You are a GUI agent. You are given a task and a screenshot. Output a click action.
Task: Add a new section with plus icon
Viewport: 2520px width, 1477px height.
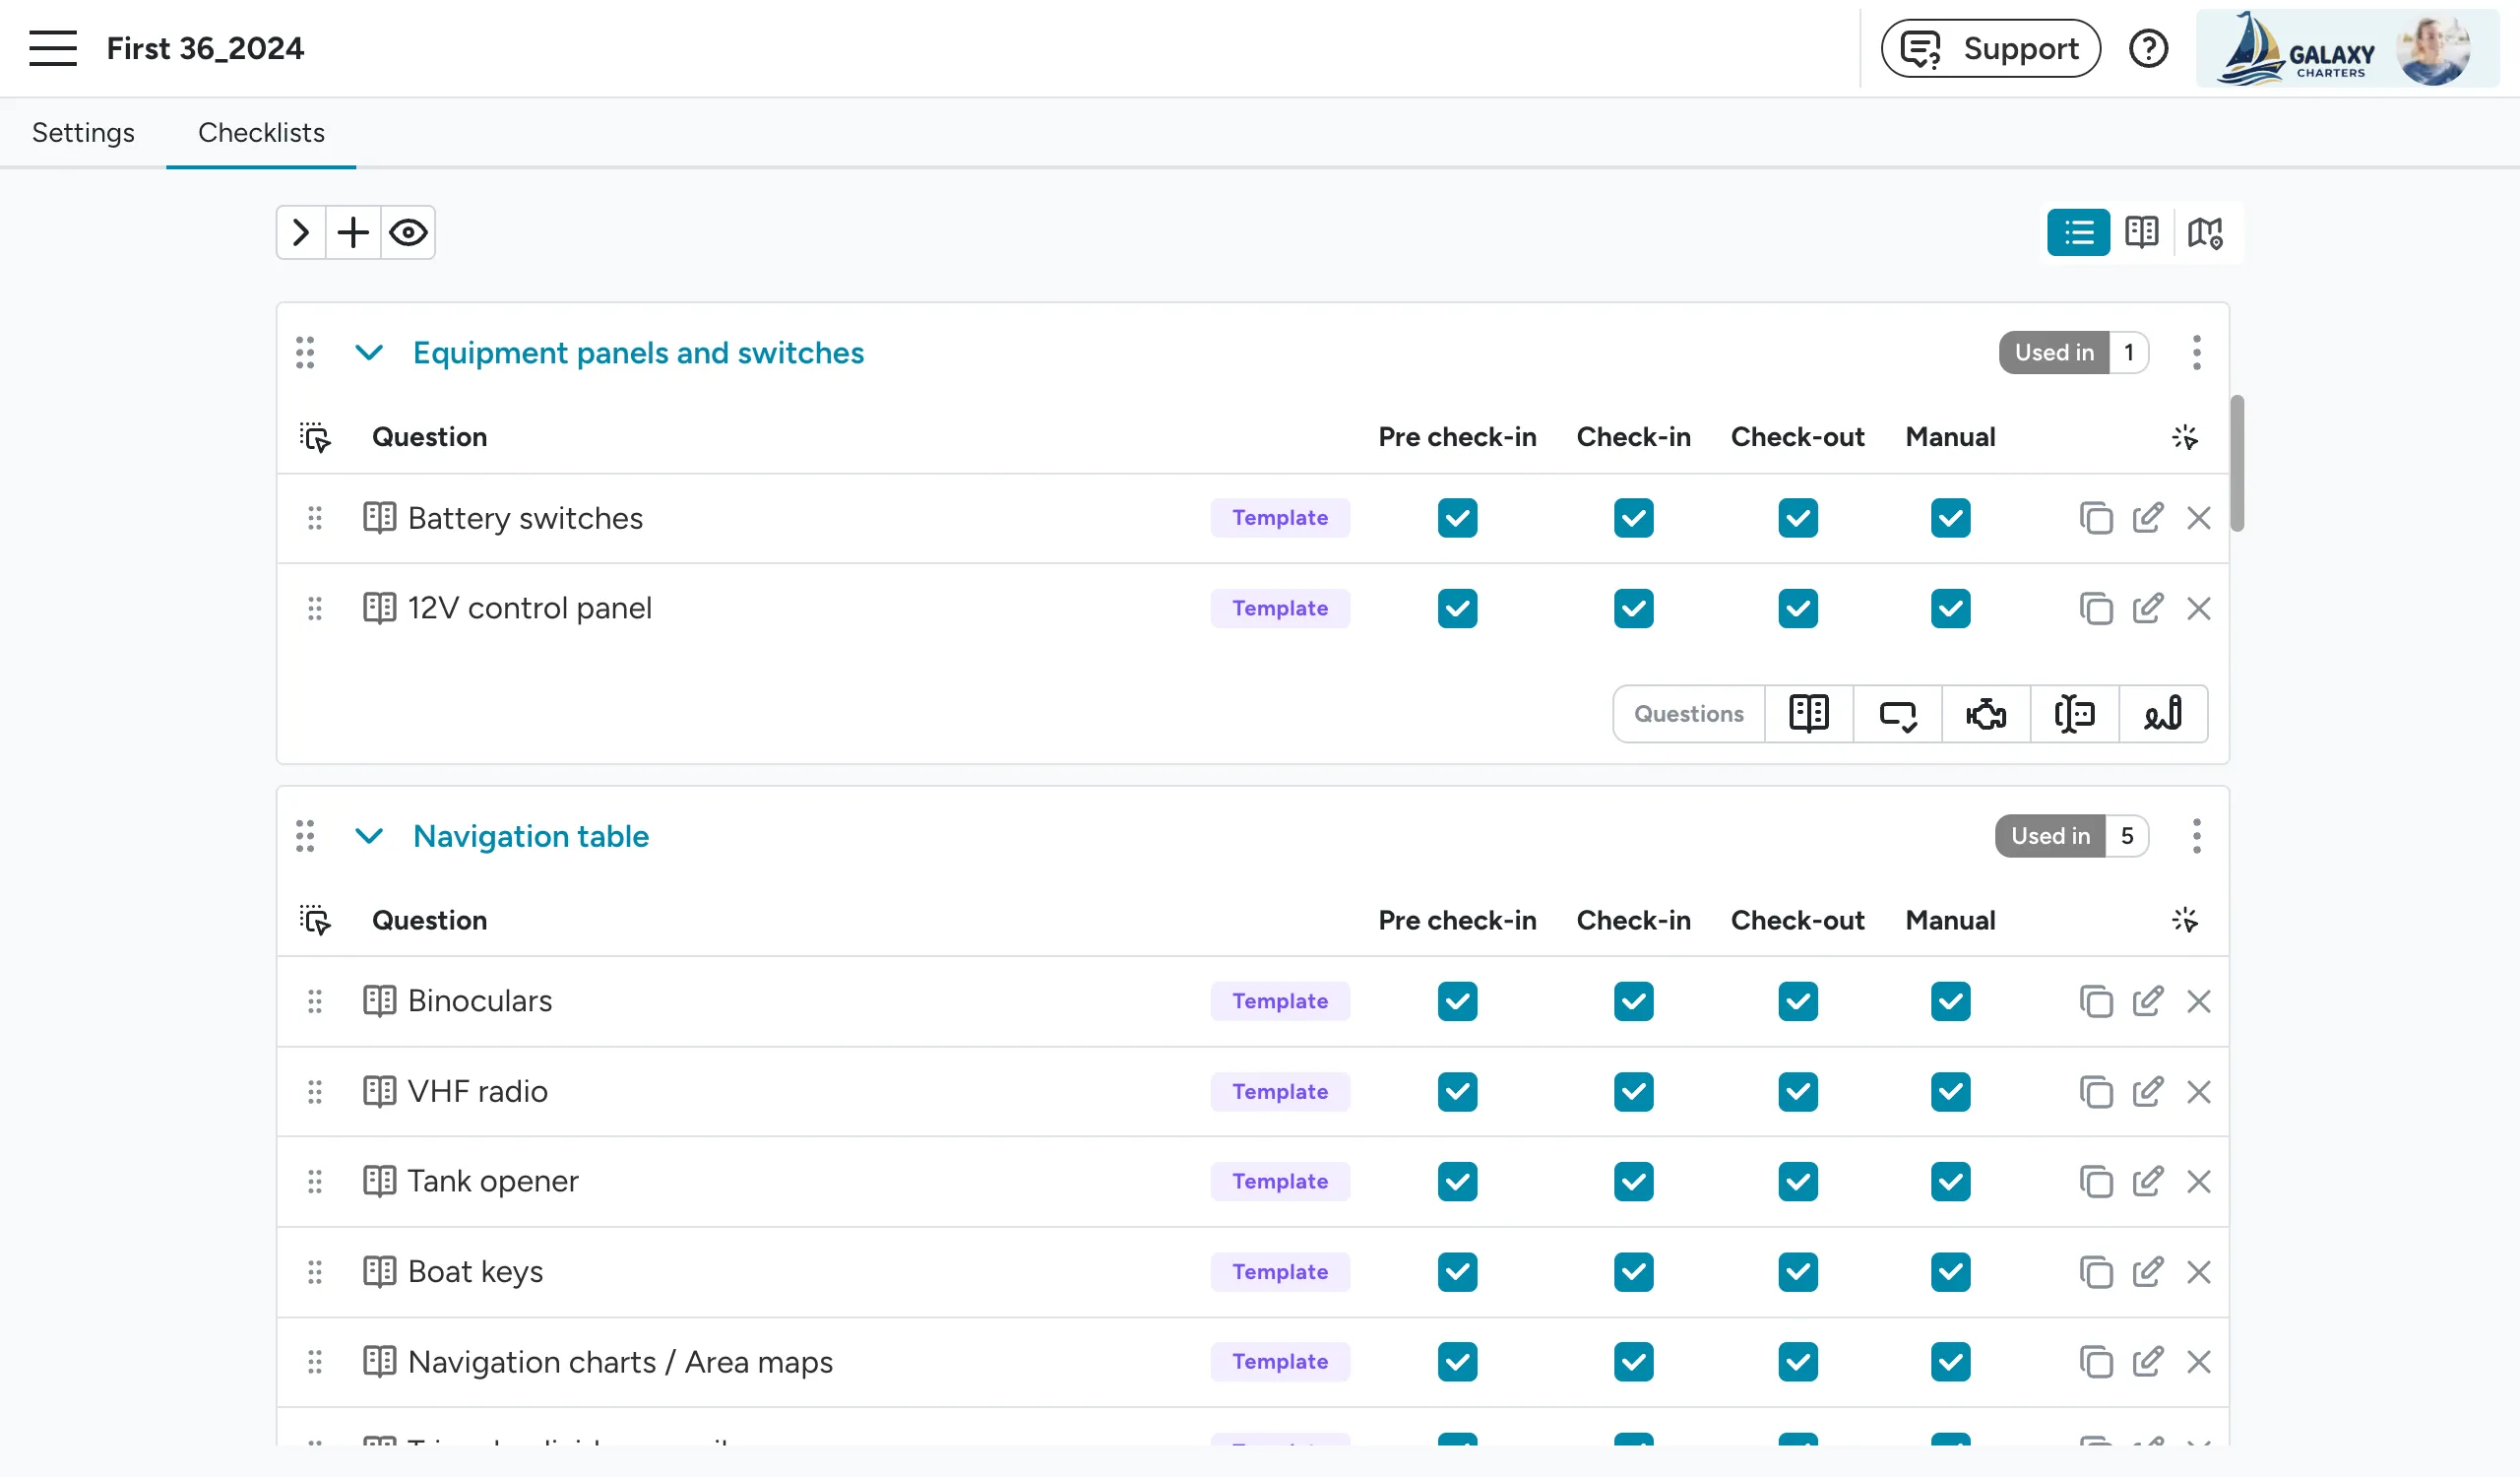point(353,233)
